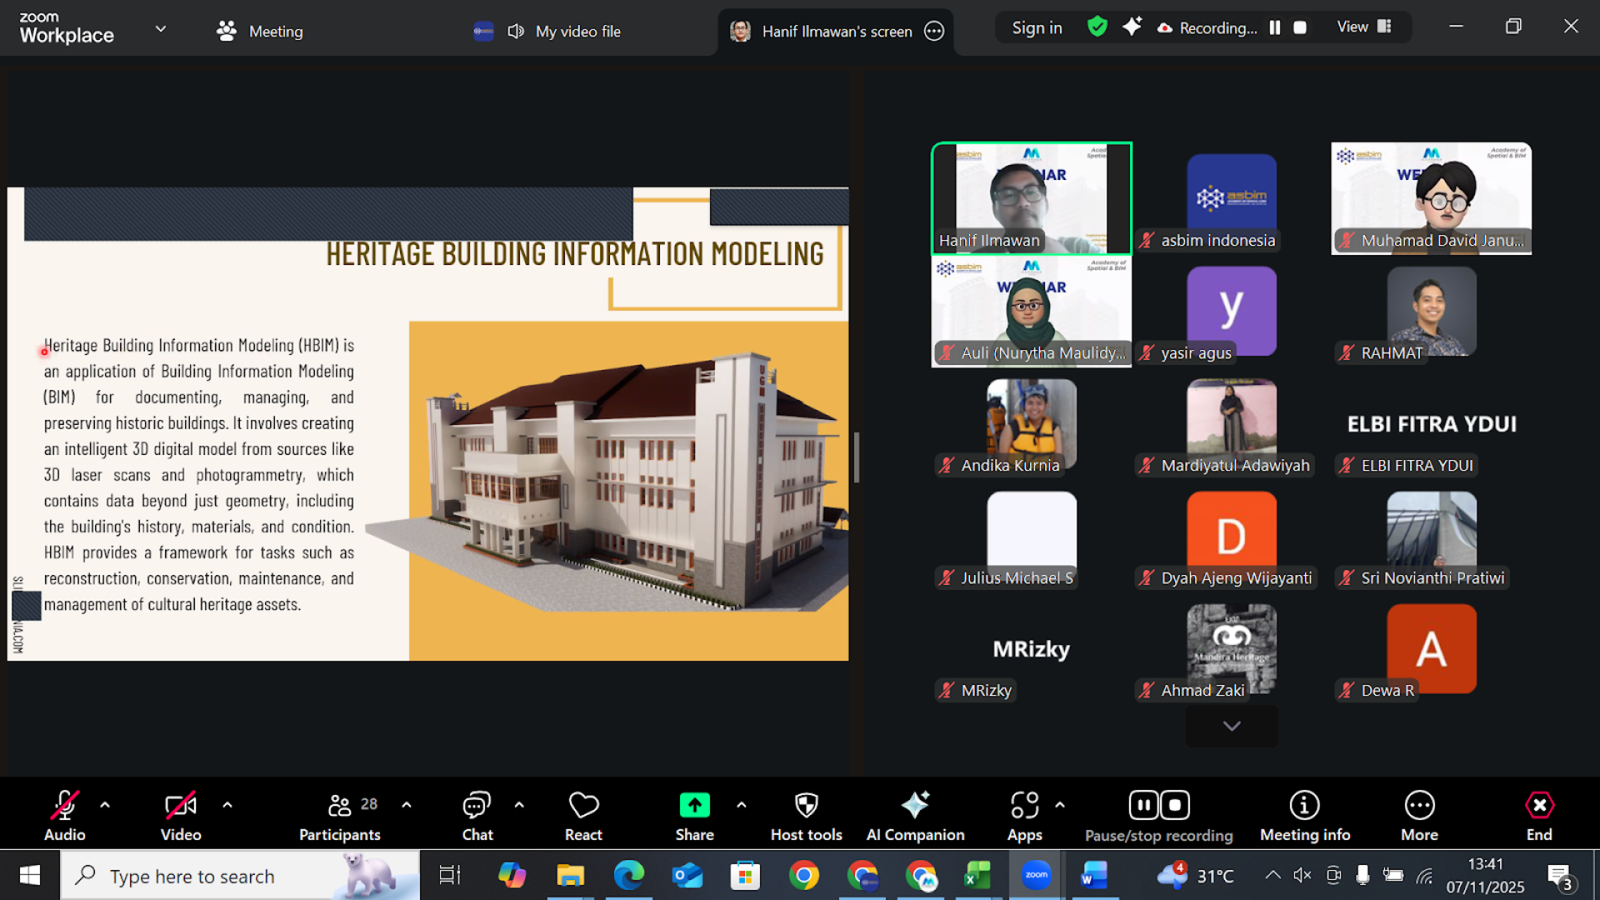Image resolution: width=1600 pixels, height=900 pixels.
Task: Click the Sign in button
Action: [1037, 28]
